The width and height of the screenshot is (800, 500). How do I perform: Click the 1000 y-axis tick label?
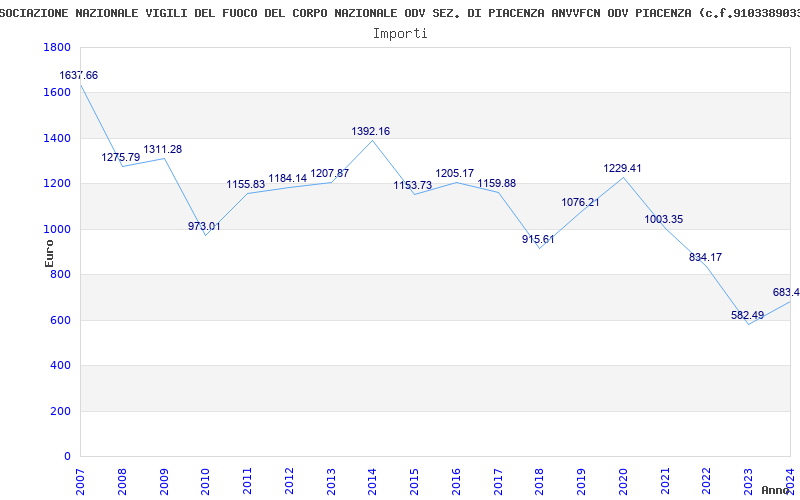coord(57,230)
